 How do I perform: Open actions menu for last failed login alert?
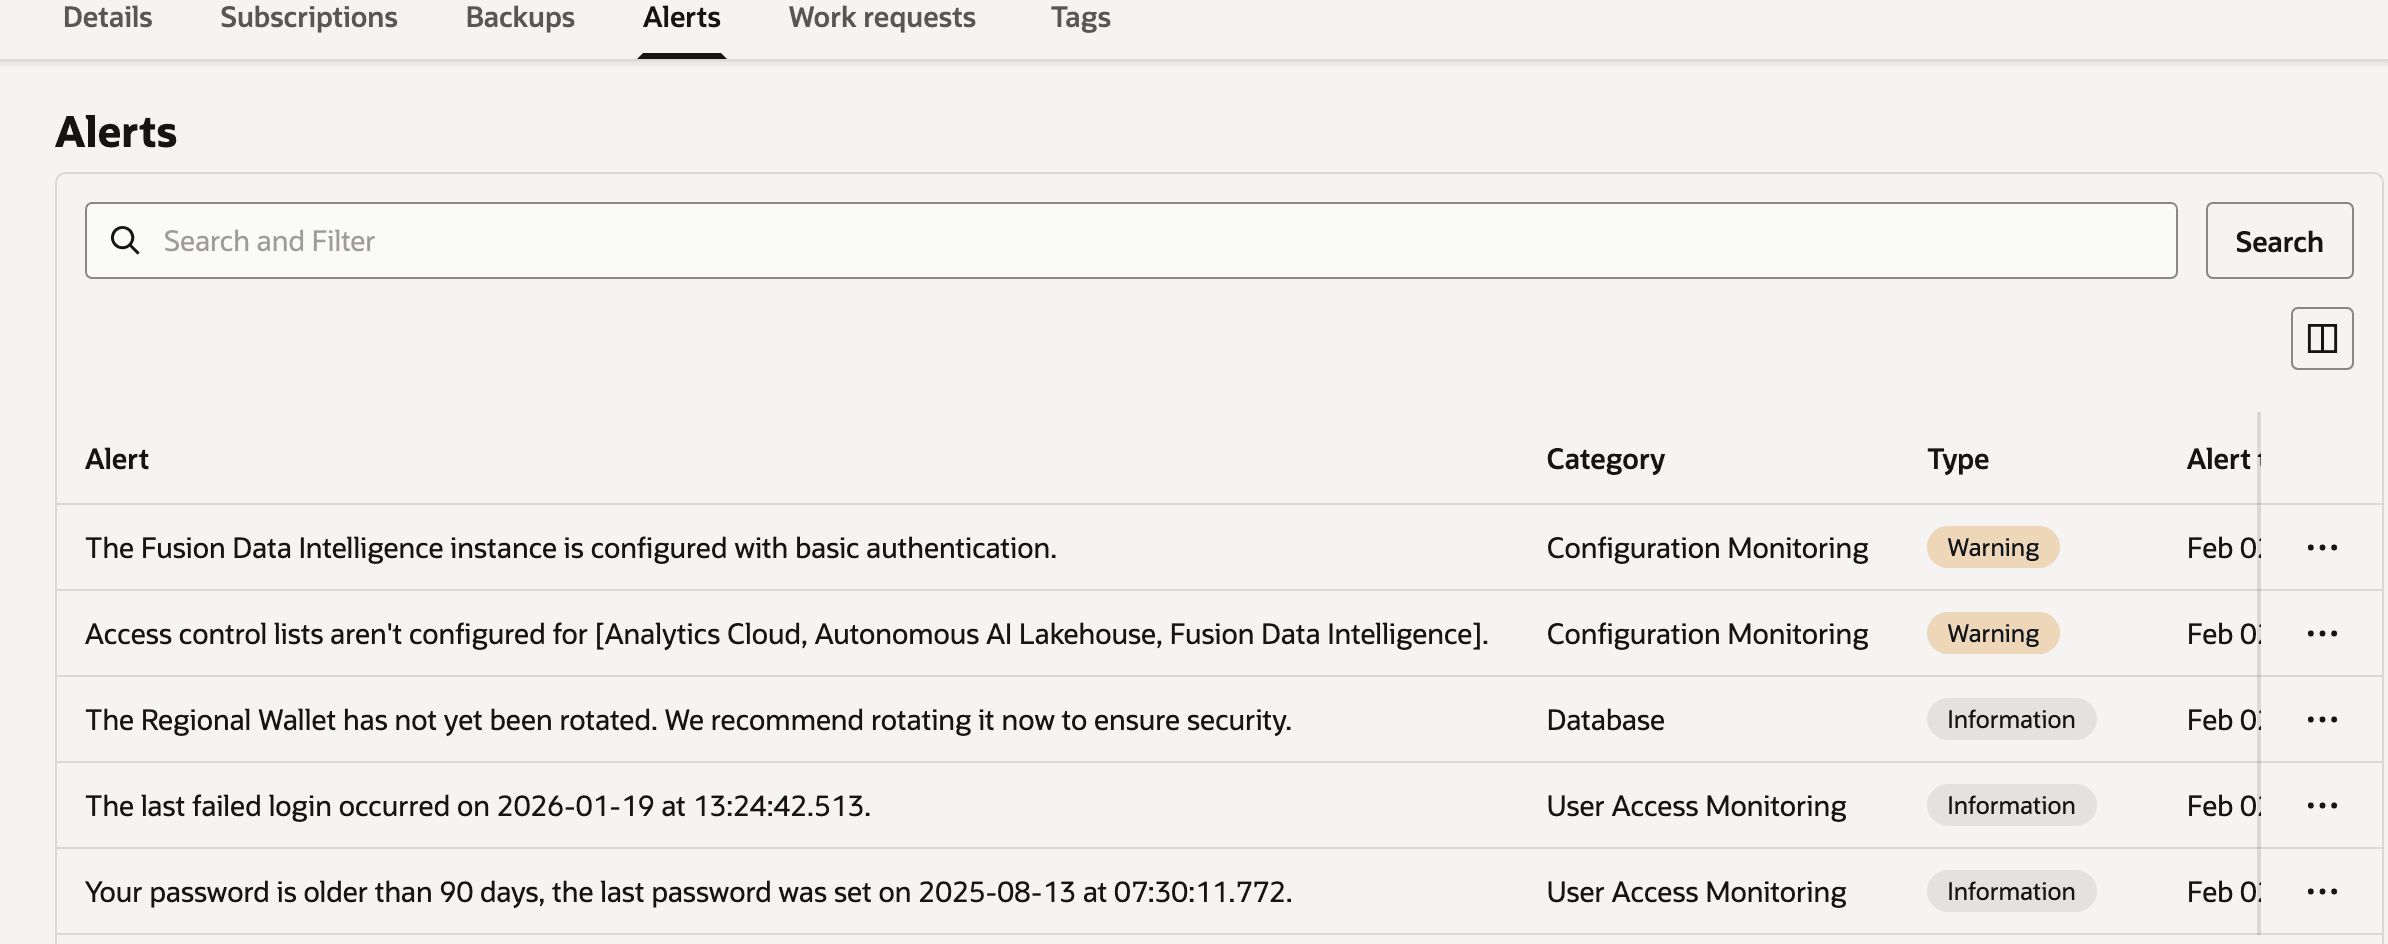[x=2324, y=805]
